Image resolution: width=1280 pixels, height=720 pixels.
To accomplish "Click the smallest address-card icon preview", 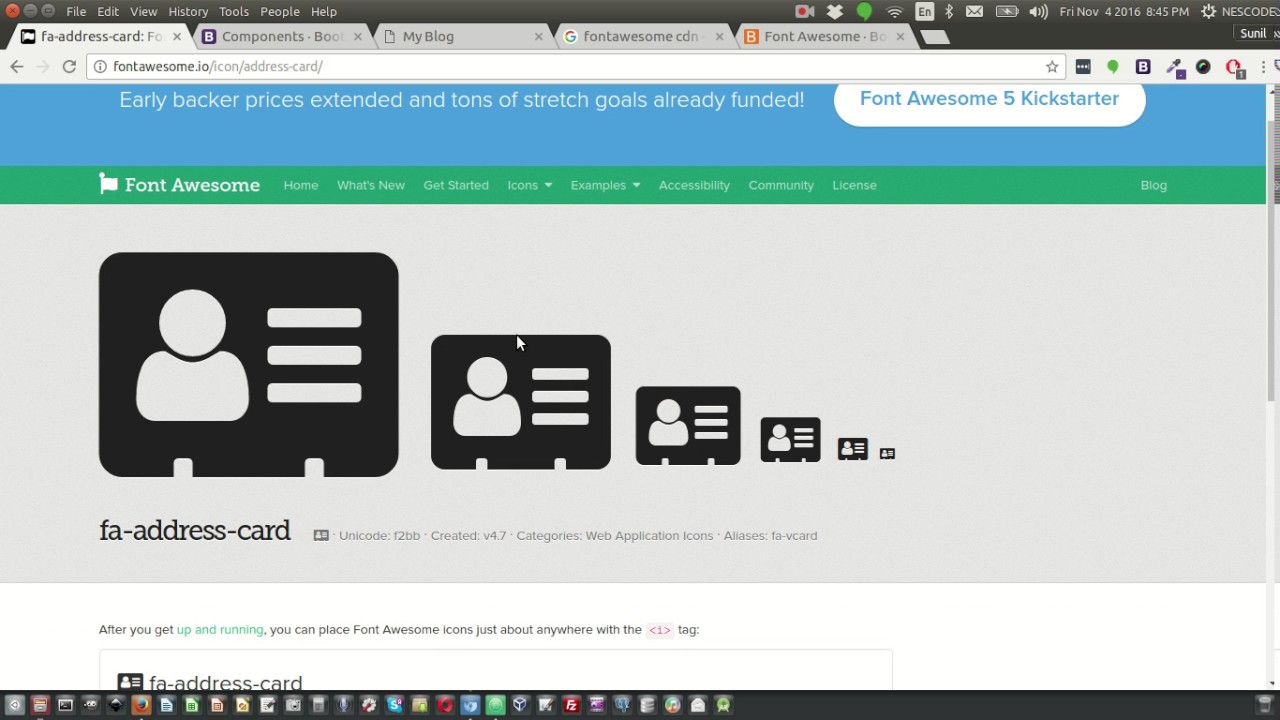I will (887, 454).
